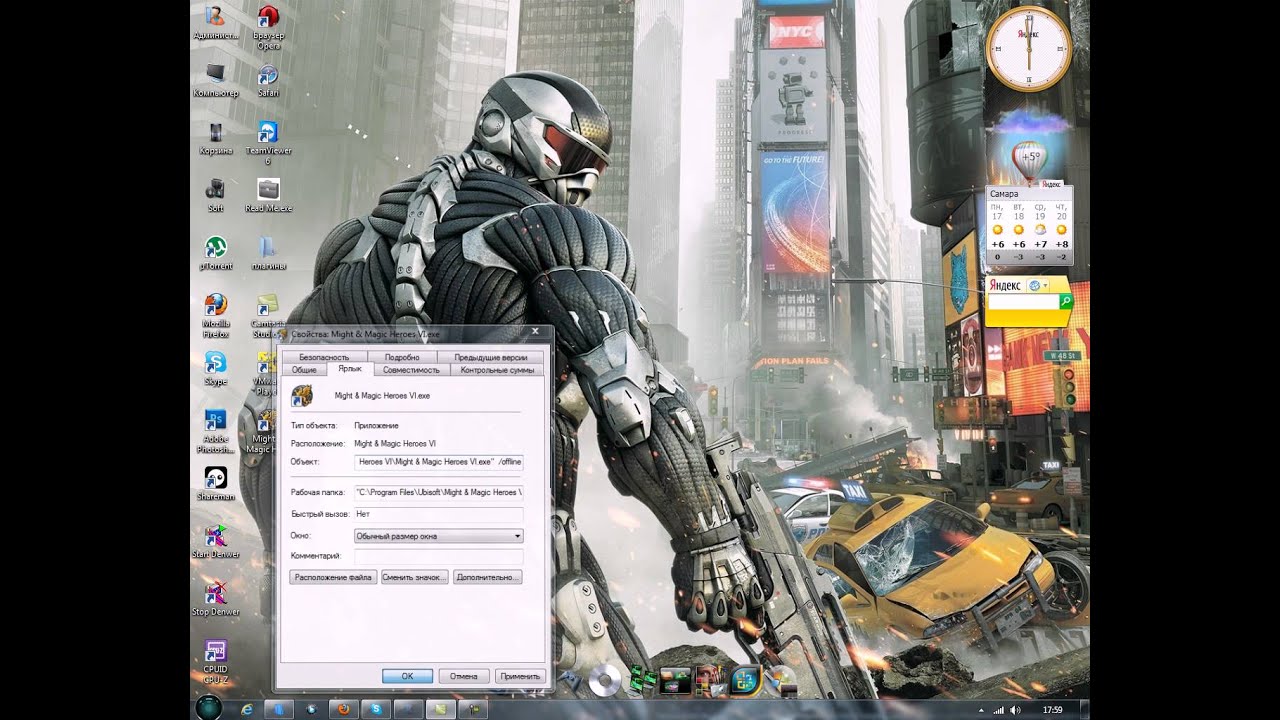1280x720 pixels.
Task: Click the Дополнительно button
Action: point(487,577)
